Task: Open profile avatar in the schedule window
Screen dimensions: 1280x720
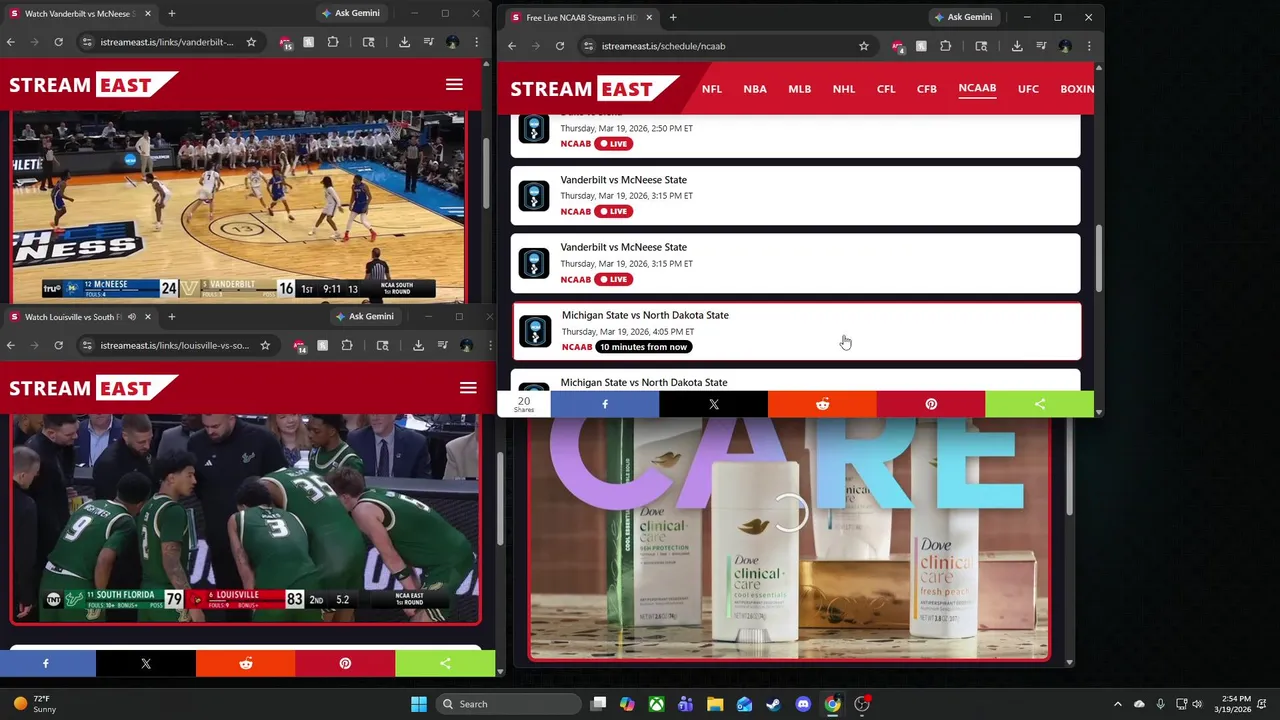Action: pyautogui.click(x=1065, y=46)
